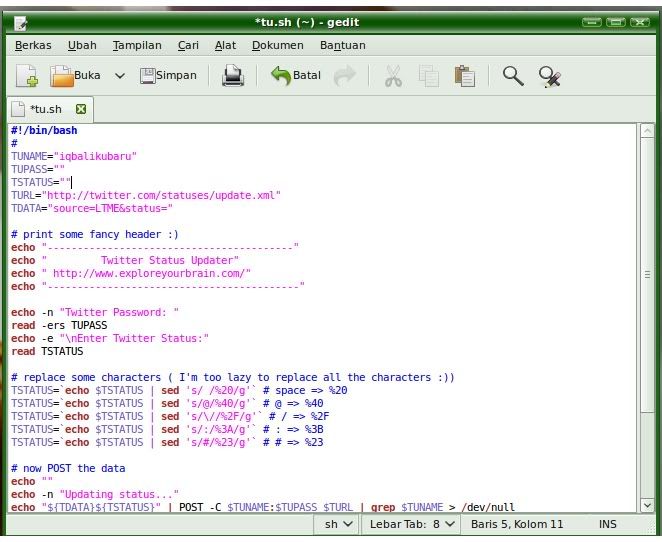Paste from clipboard icon
662x542 pixels.
pyautogui.click(x=464, y=76)
